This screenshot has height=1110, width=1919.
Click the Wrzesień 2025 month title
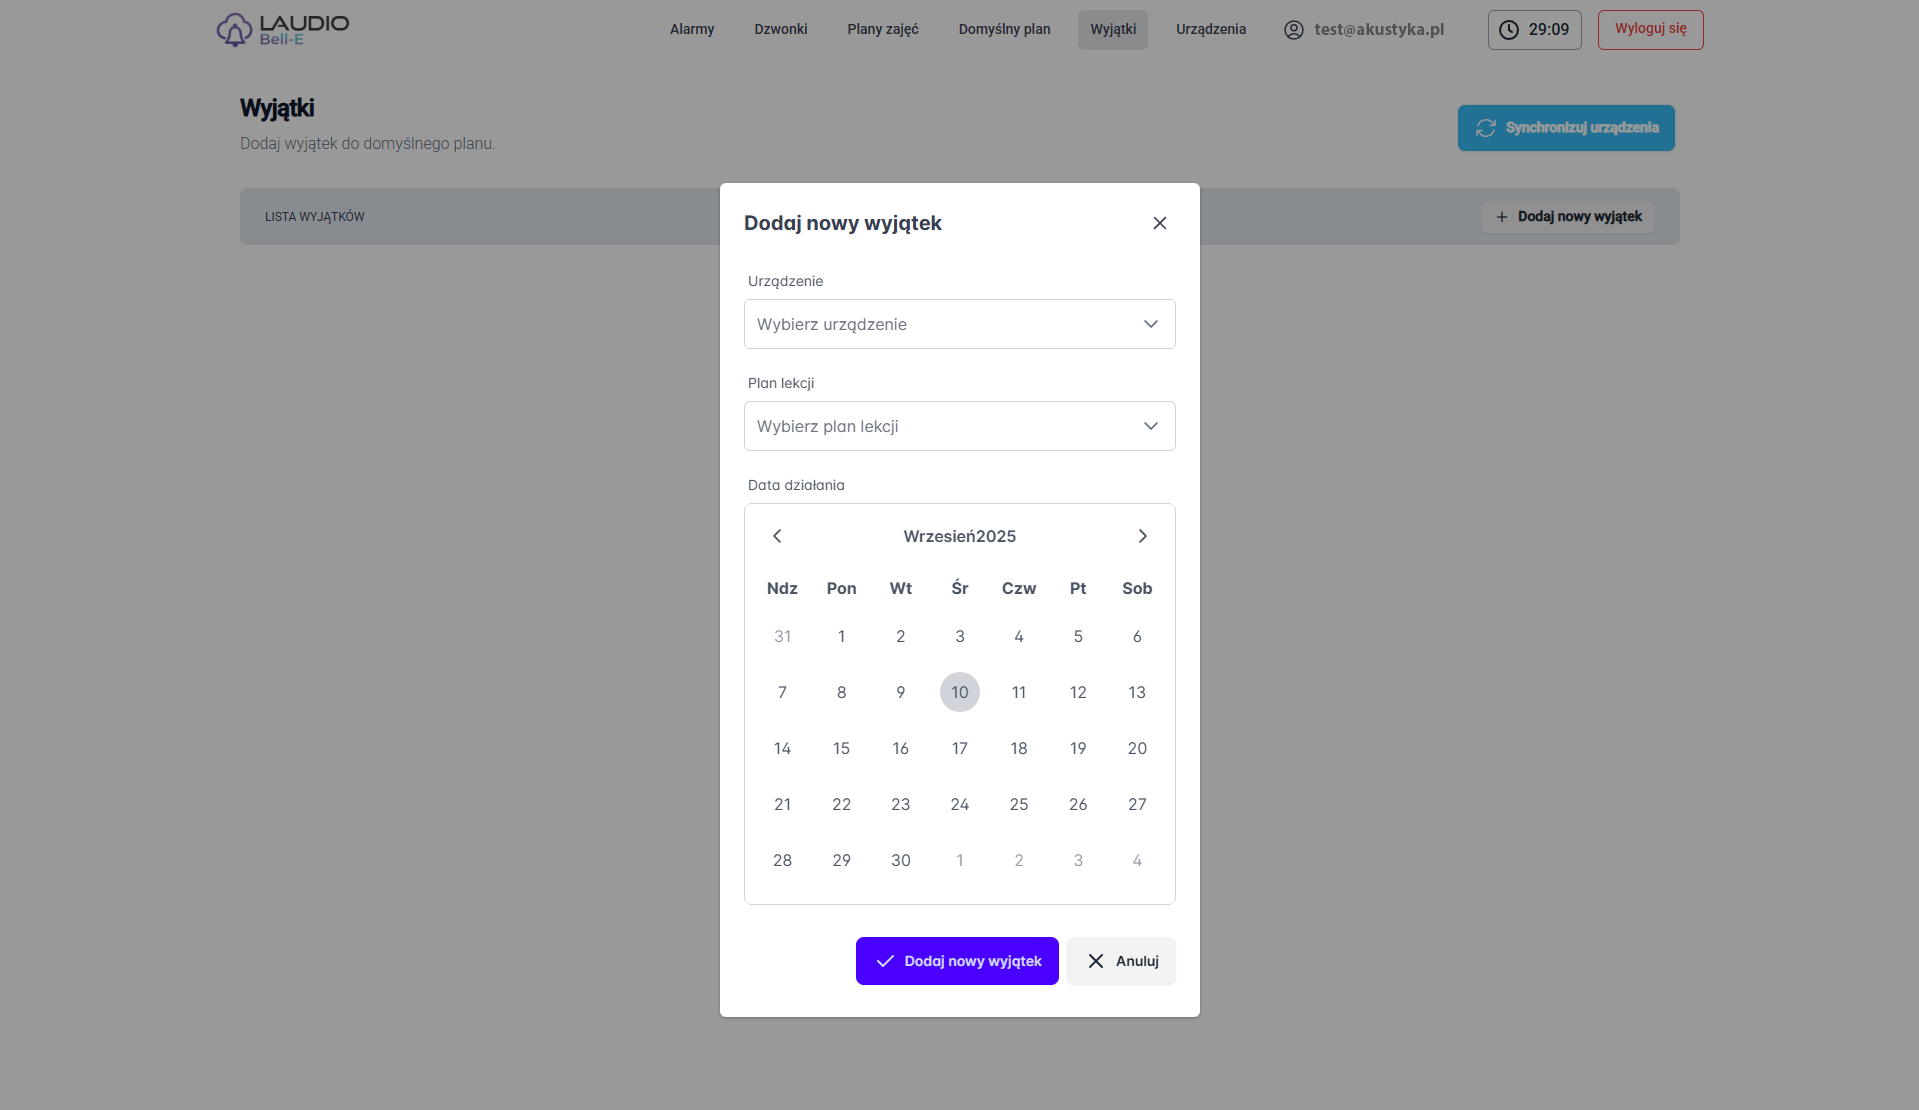coord(959,536)
